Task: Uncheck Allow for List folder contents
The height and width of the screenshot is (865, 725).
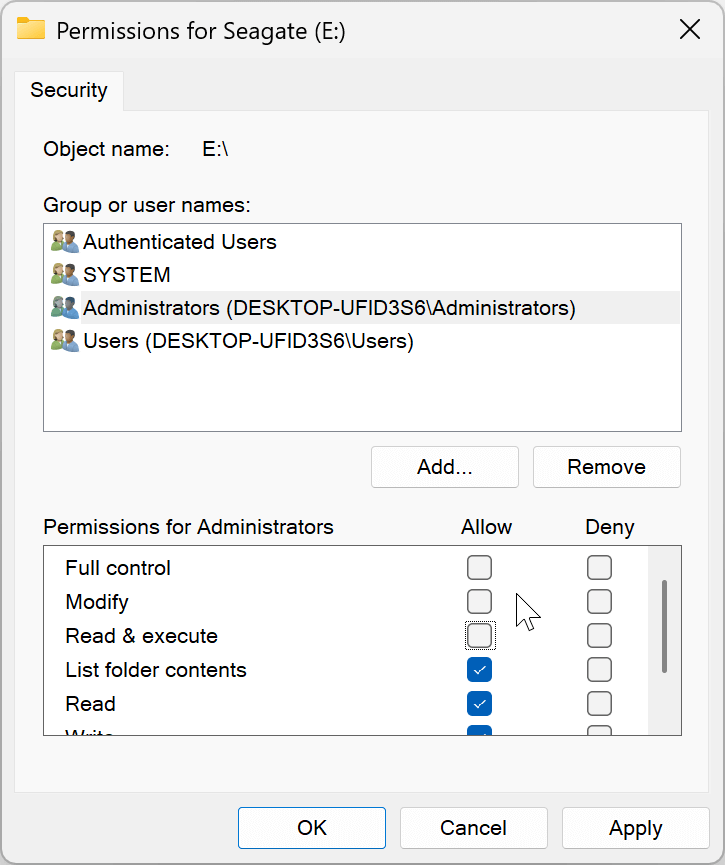Action: (x=480, y=670)
